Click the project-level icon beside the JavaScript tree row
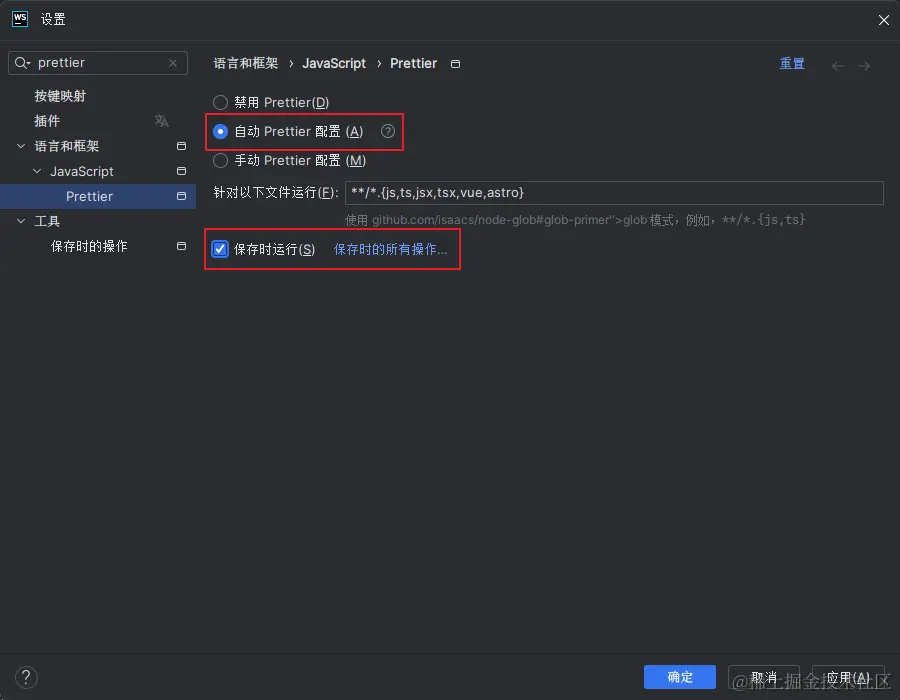This screenshot has height=700, width=900. click(x=181, y=171)
